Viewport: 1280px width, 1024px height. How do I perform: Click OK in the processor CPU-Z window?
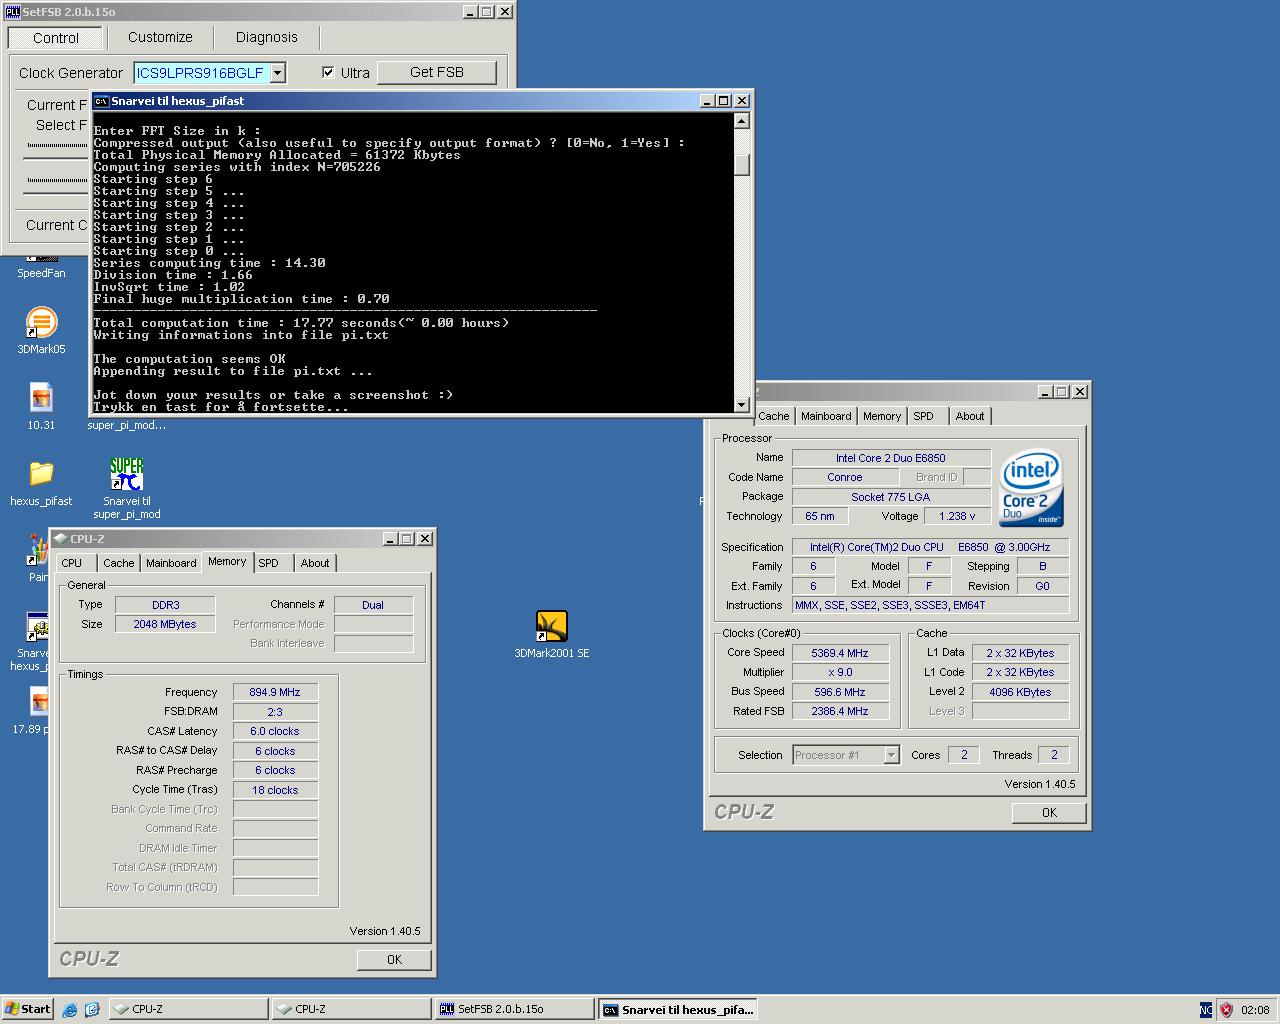[1049, 813]
